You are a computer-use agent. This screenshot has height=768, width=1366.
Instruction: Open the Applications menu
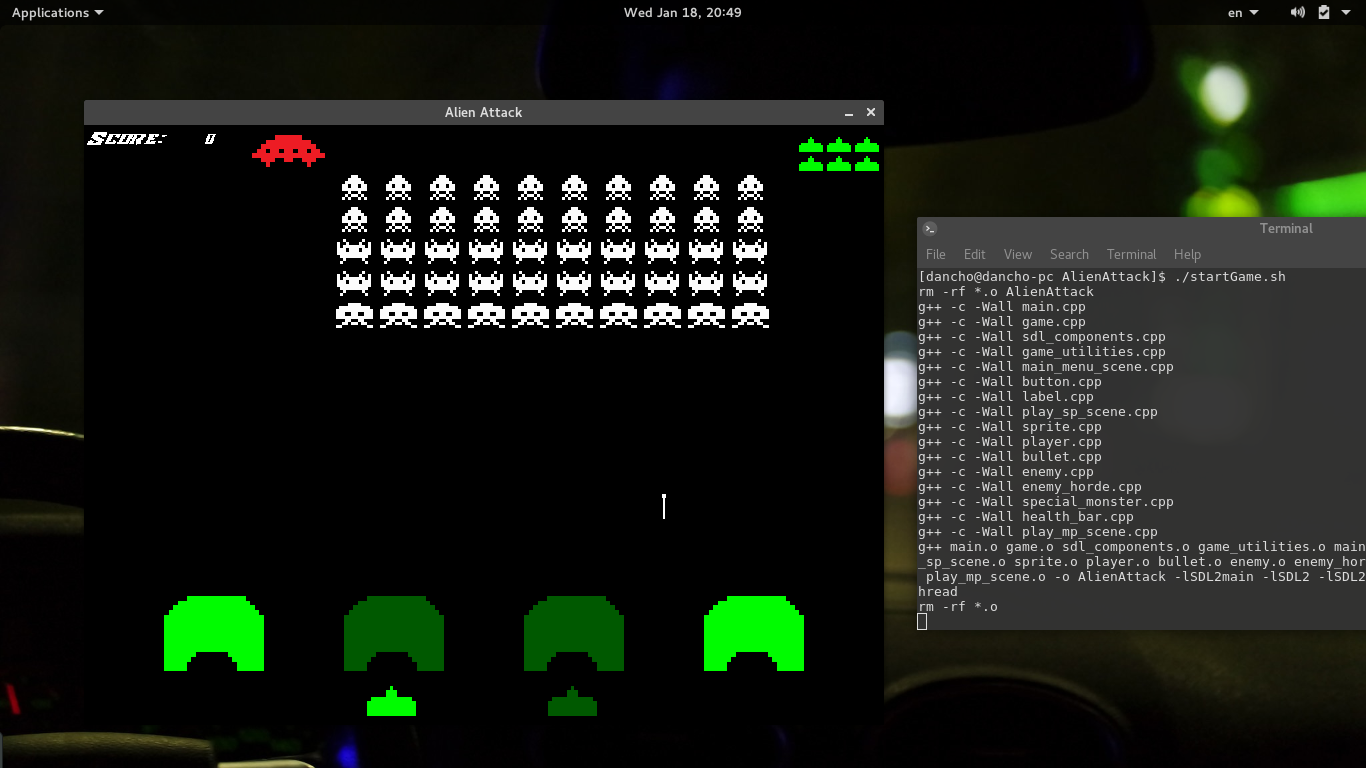click(57, 12)
